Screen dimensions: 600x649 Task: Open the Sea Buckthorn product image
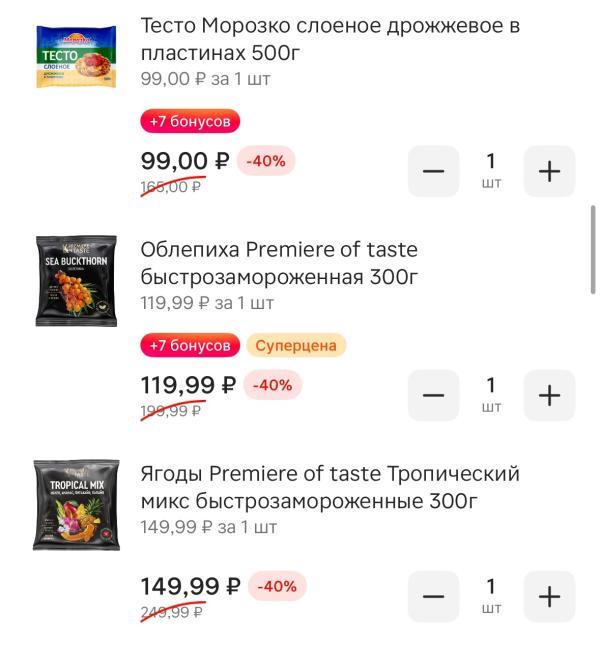[77, 281]
